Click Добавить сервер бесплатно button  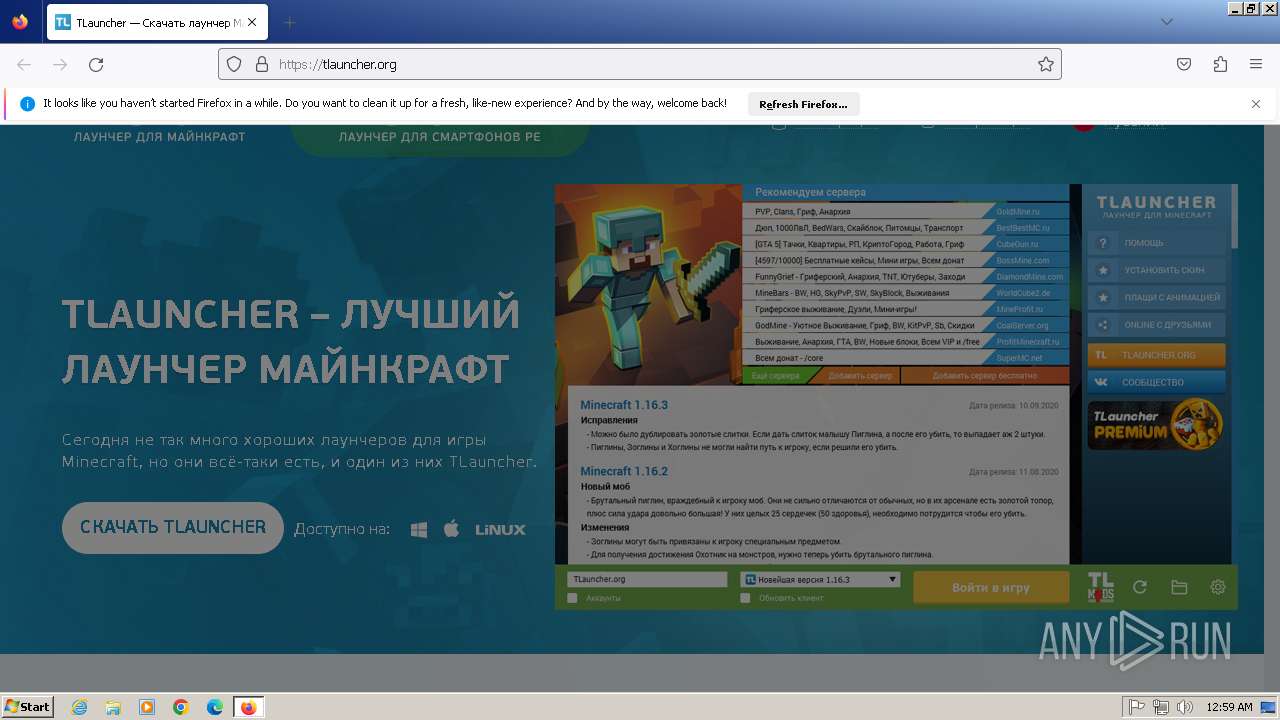[985, 376]
